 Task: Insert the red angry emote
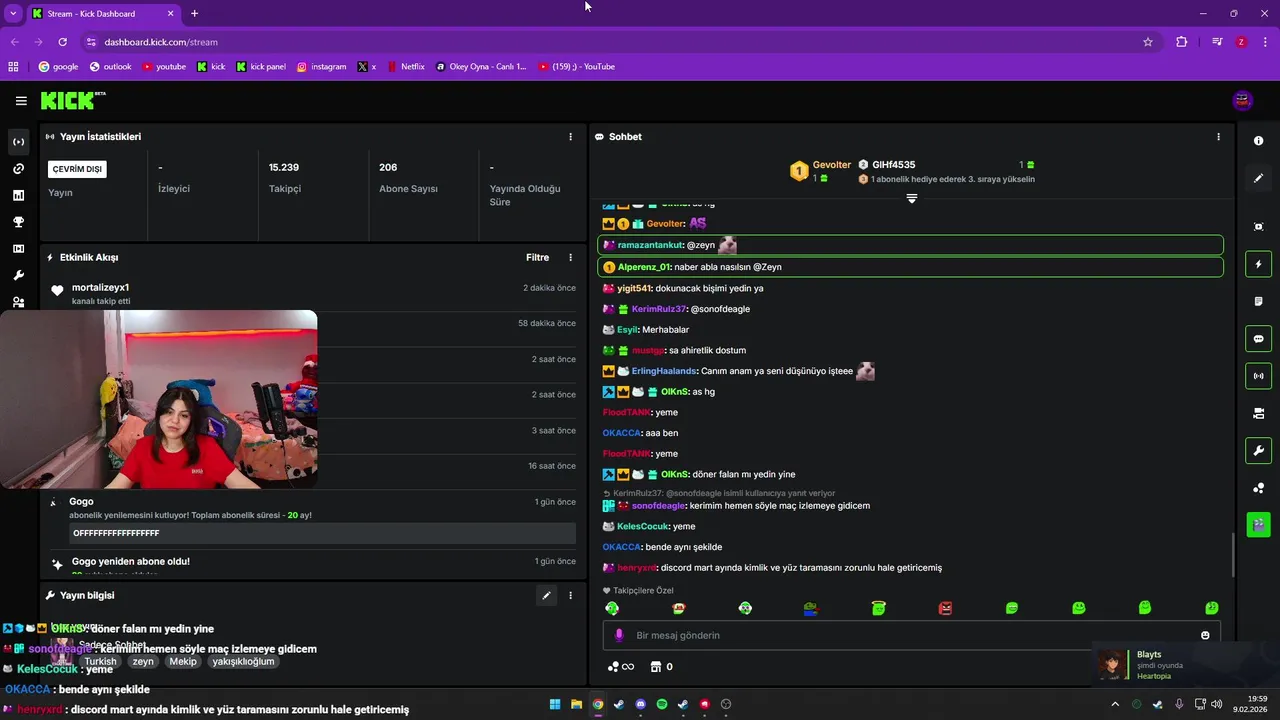click(945, 608)
